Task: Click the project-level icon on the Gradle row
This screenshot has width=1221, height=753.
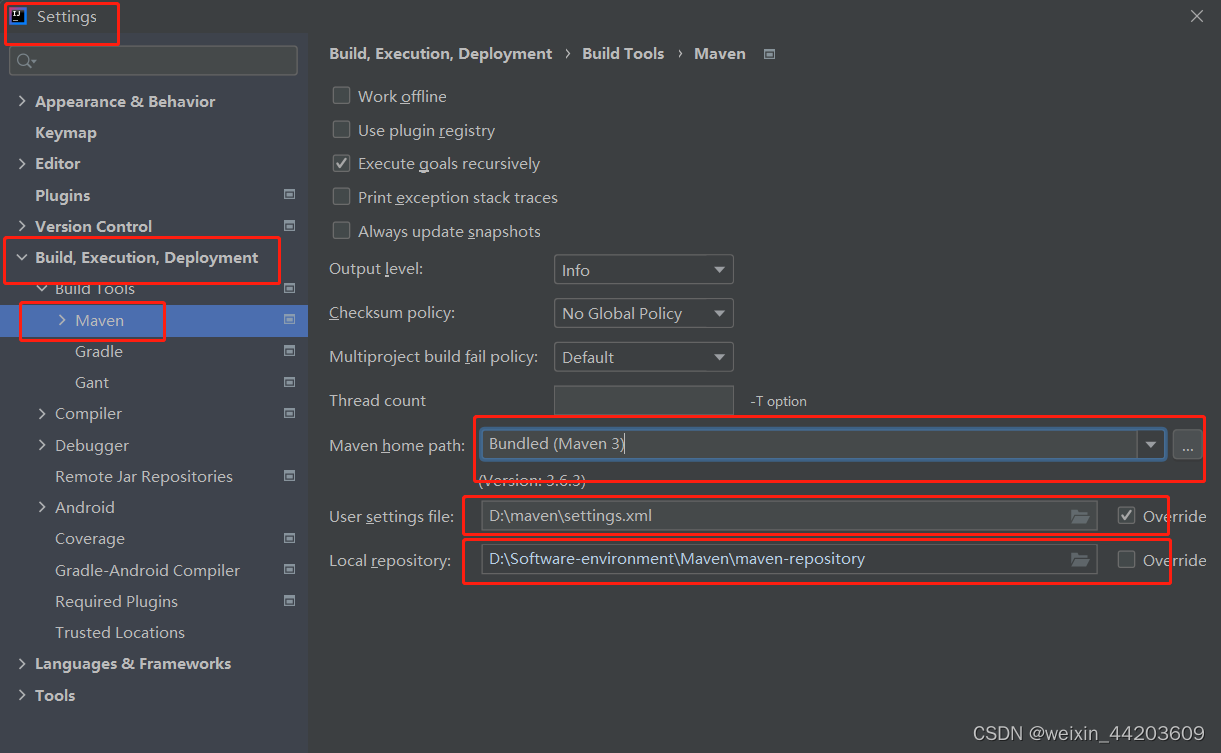Action: click(x=289, y=351)
